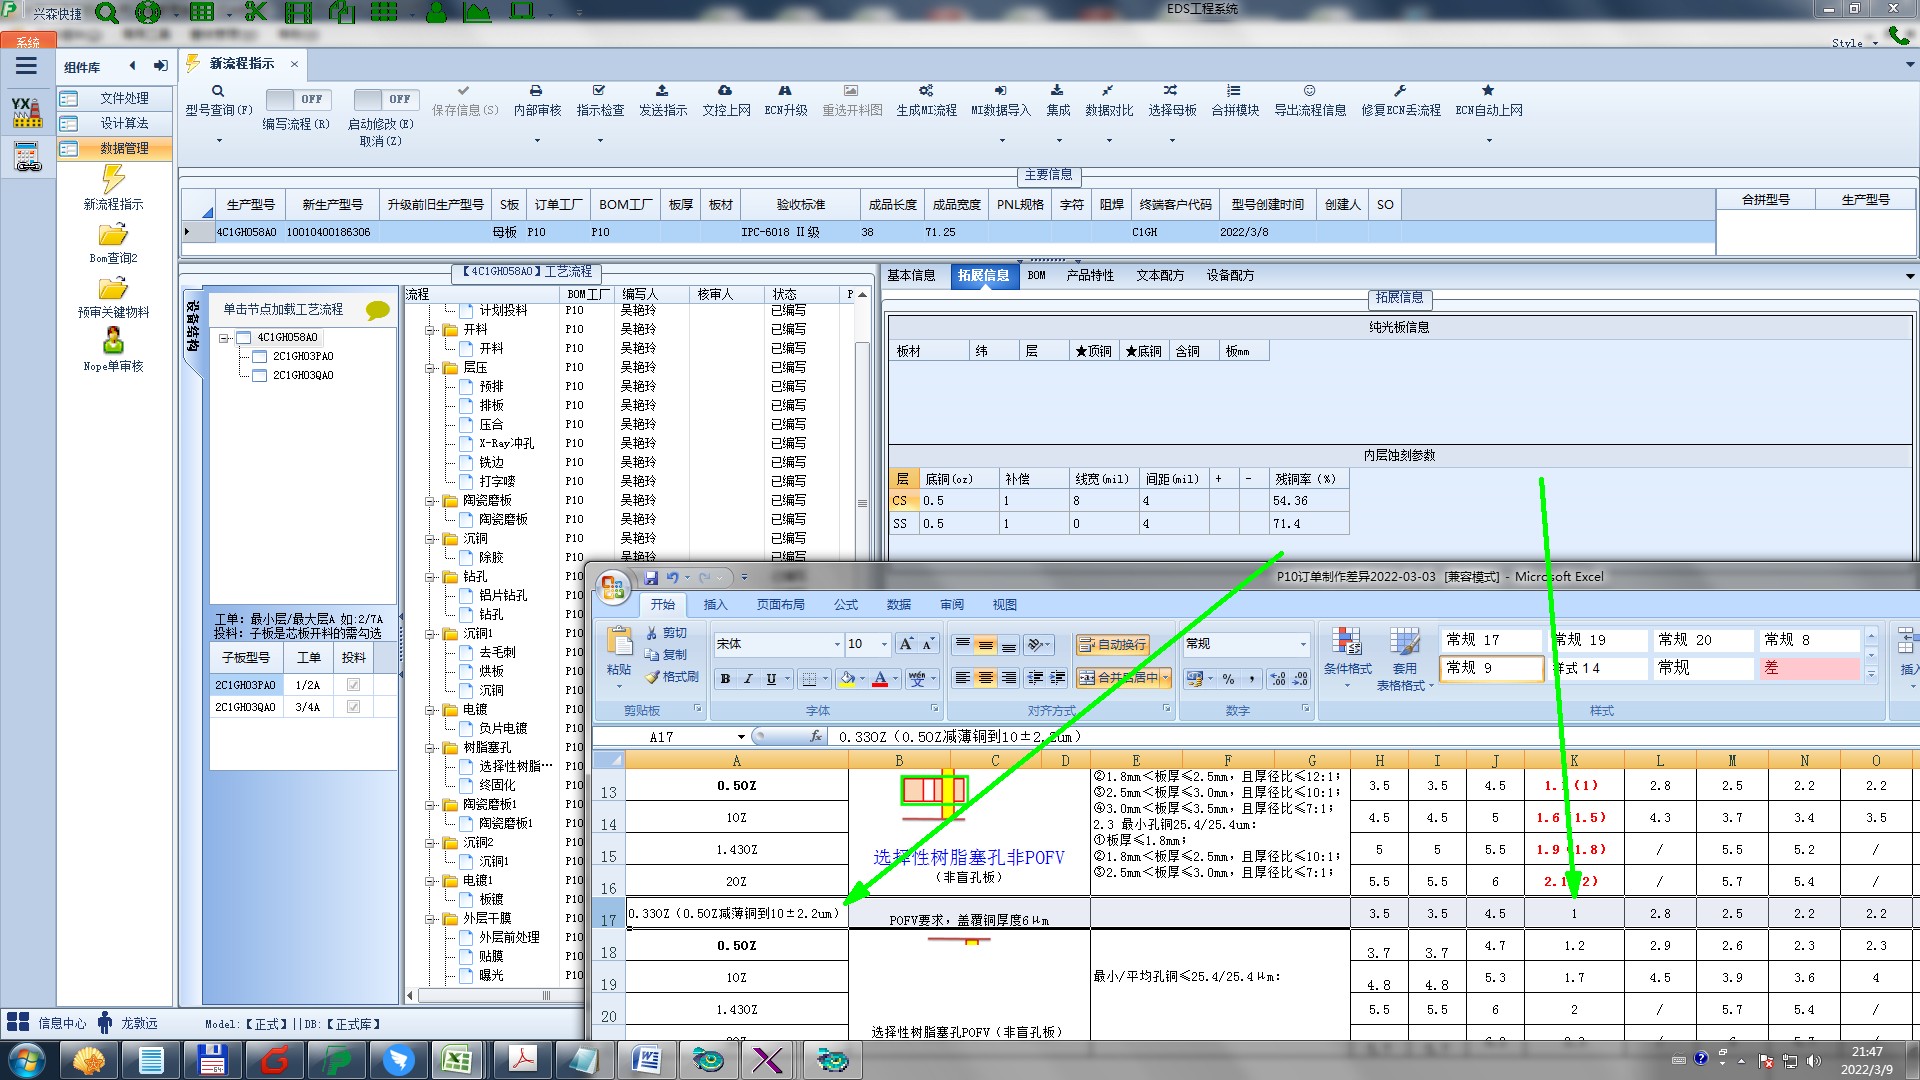1920x1080 pixels.
Task: Collapse 4C1GH058A0 tree root node
Action: tap(225, 338)
